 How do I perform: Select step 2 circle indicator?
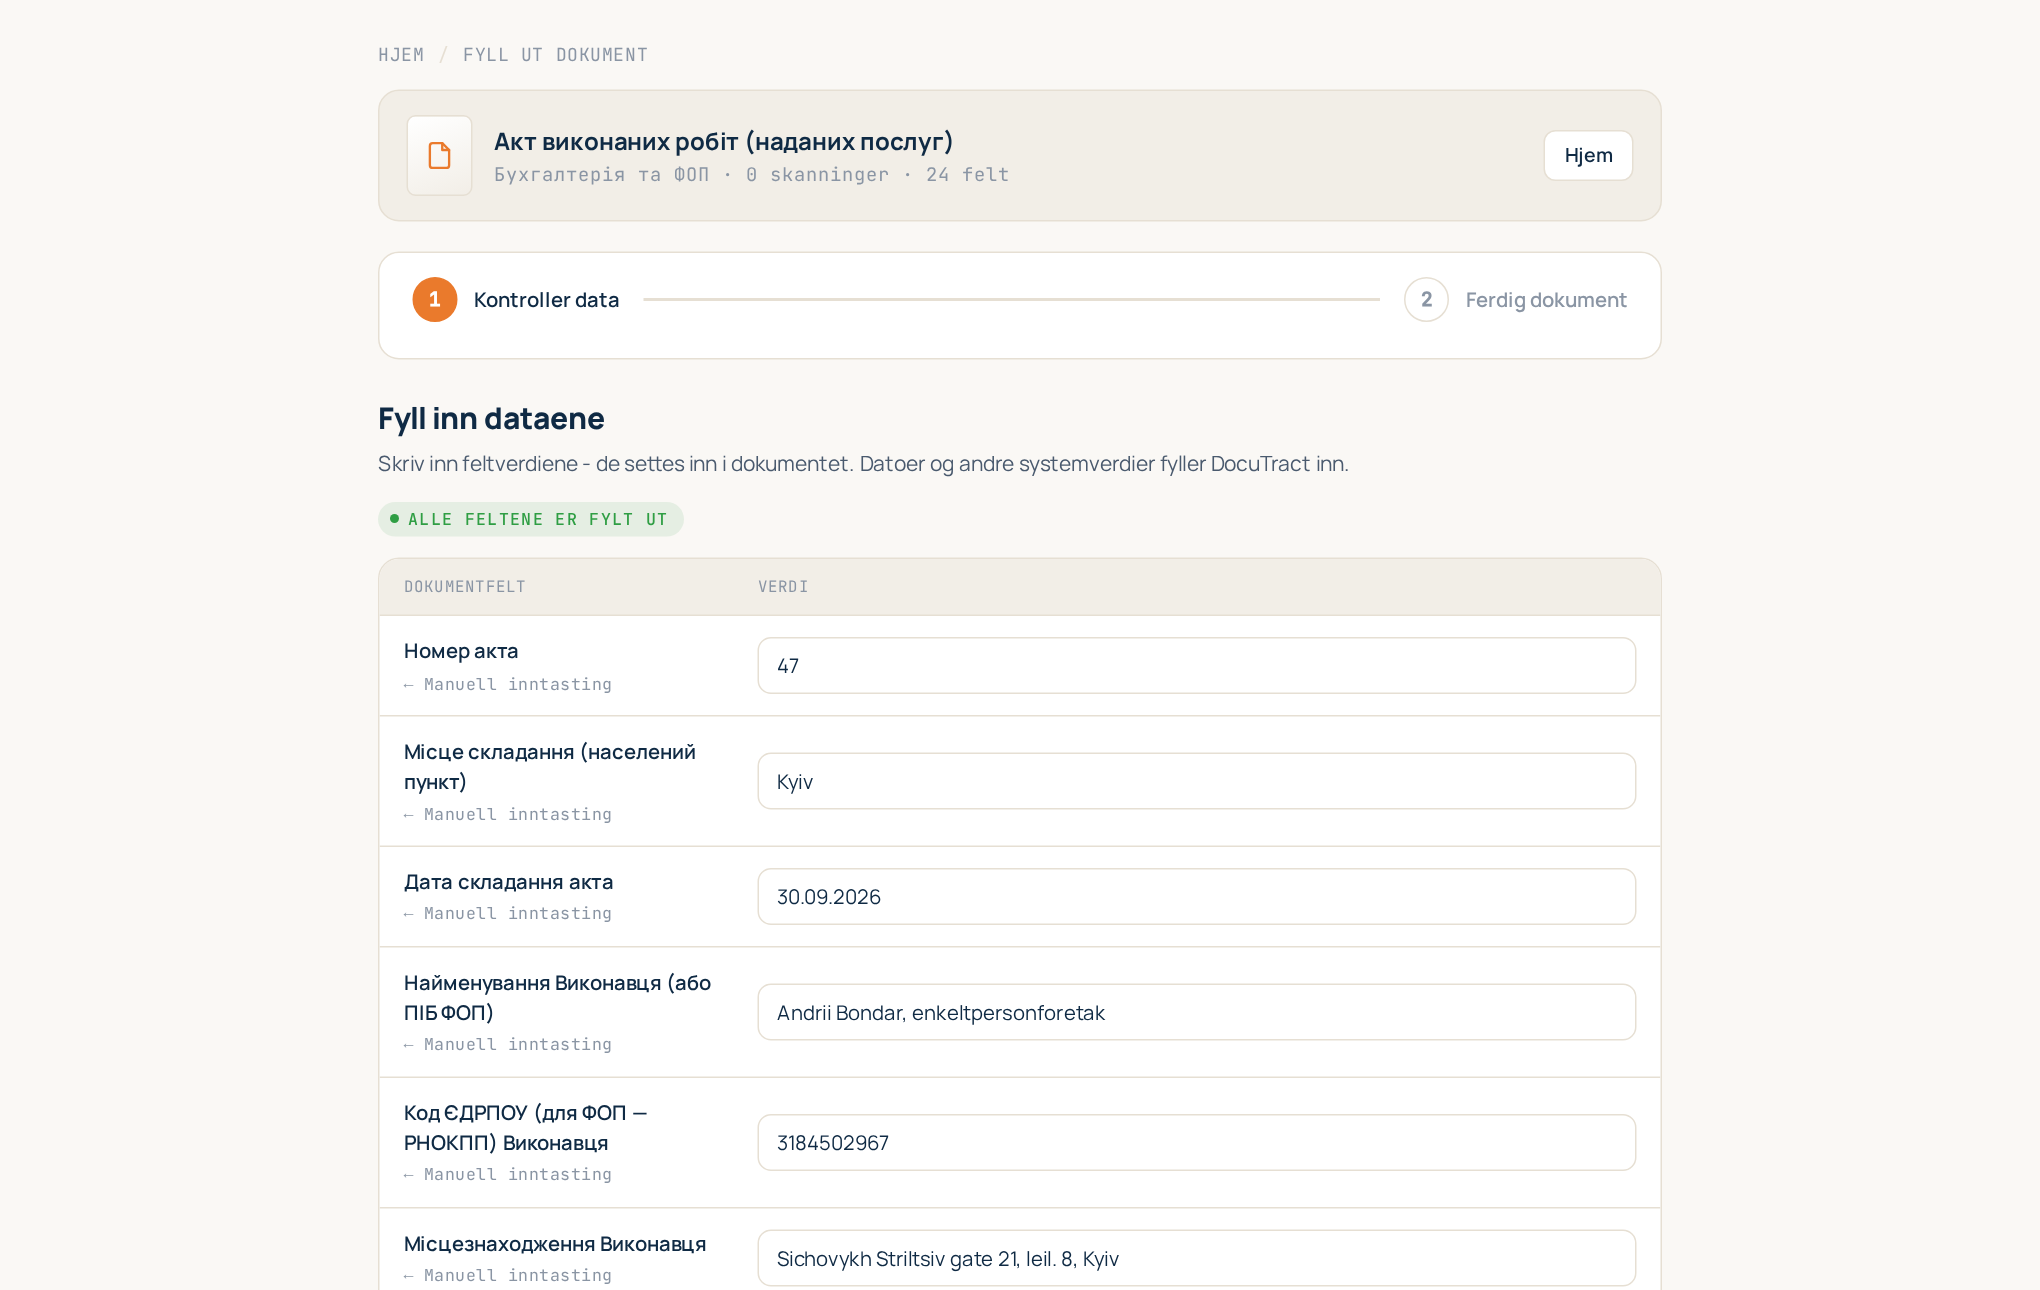[1426, 299]
